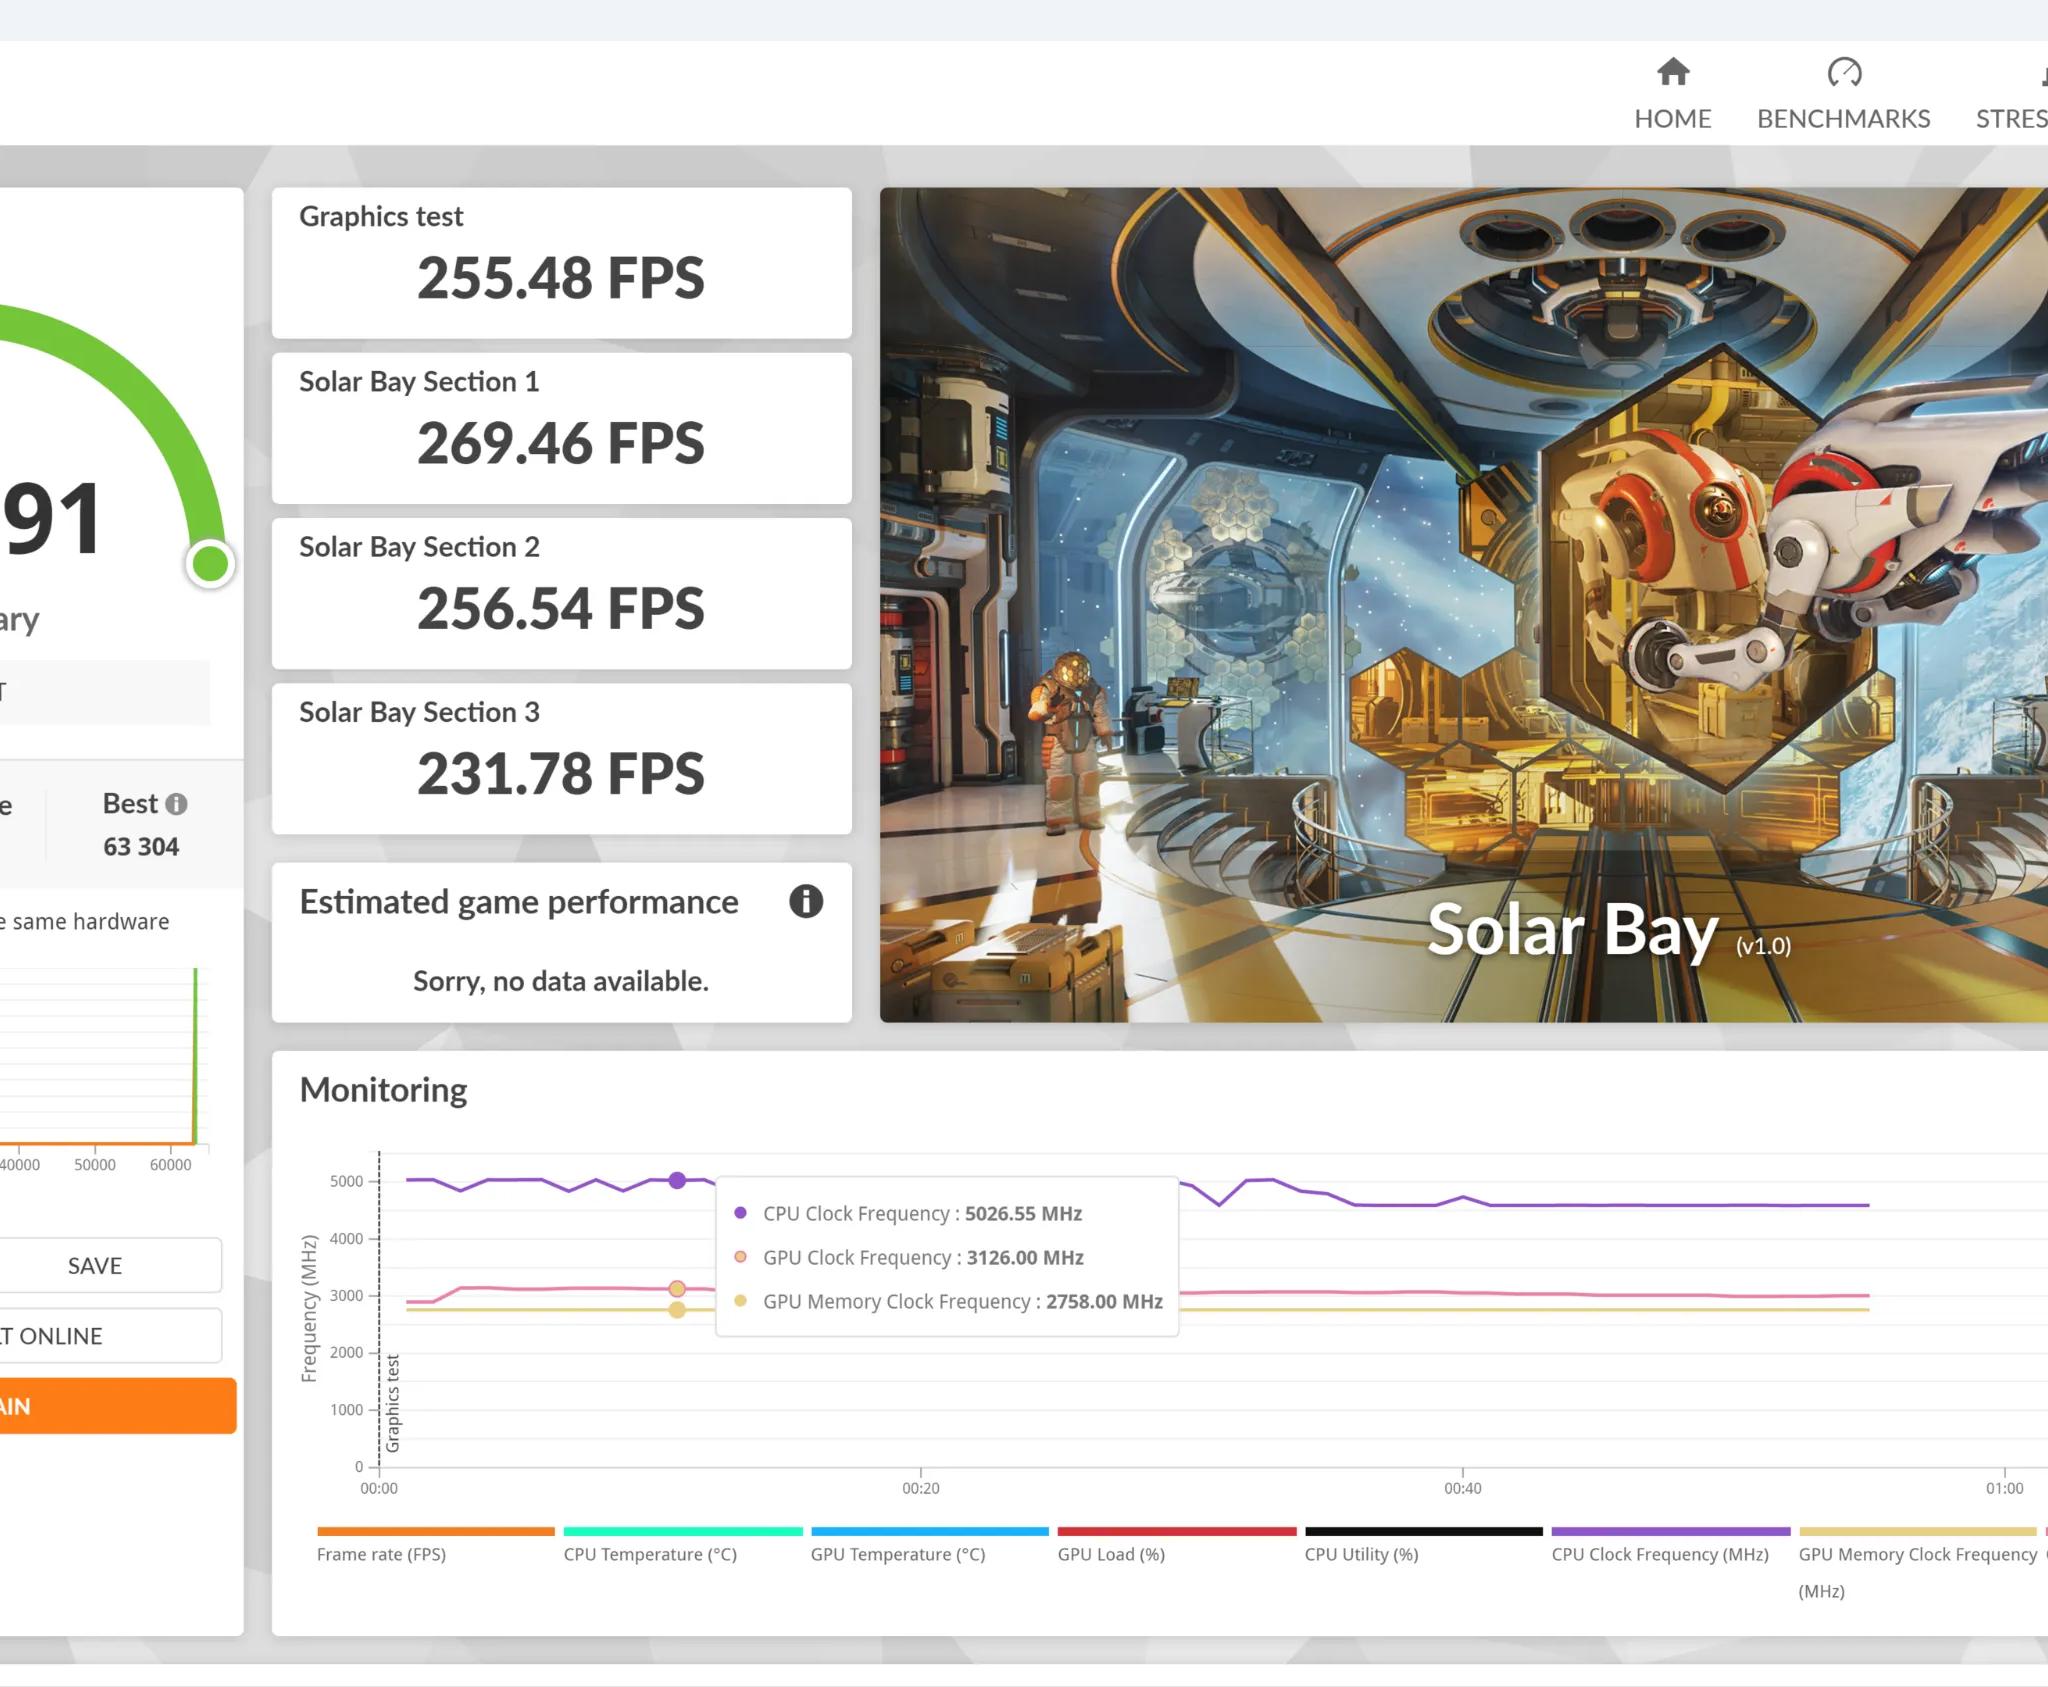This screenshot has width=2048, height=1687.
Task: Click the red GPU Load color bar
Action: point(1177,1531)
